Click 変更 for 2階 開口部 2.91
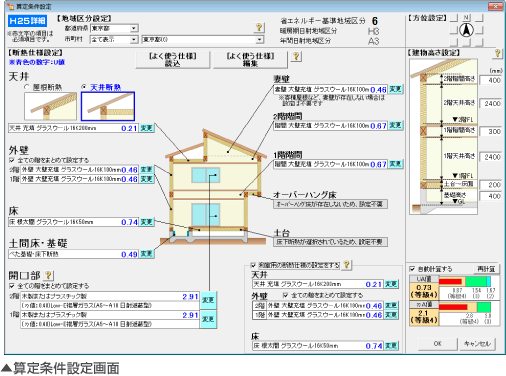506x376 pixels. [x=208, y=300]
